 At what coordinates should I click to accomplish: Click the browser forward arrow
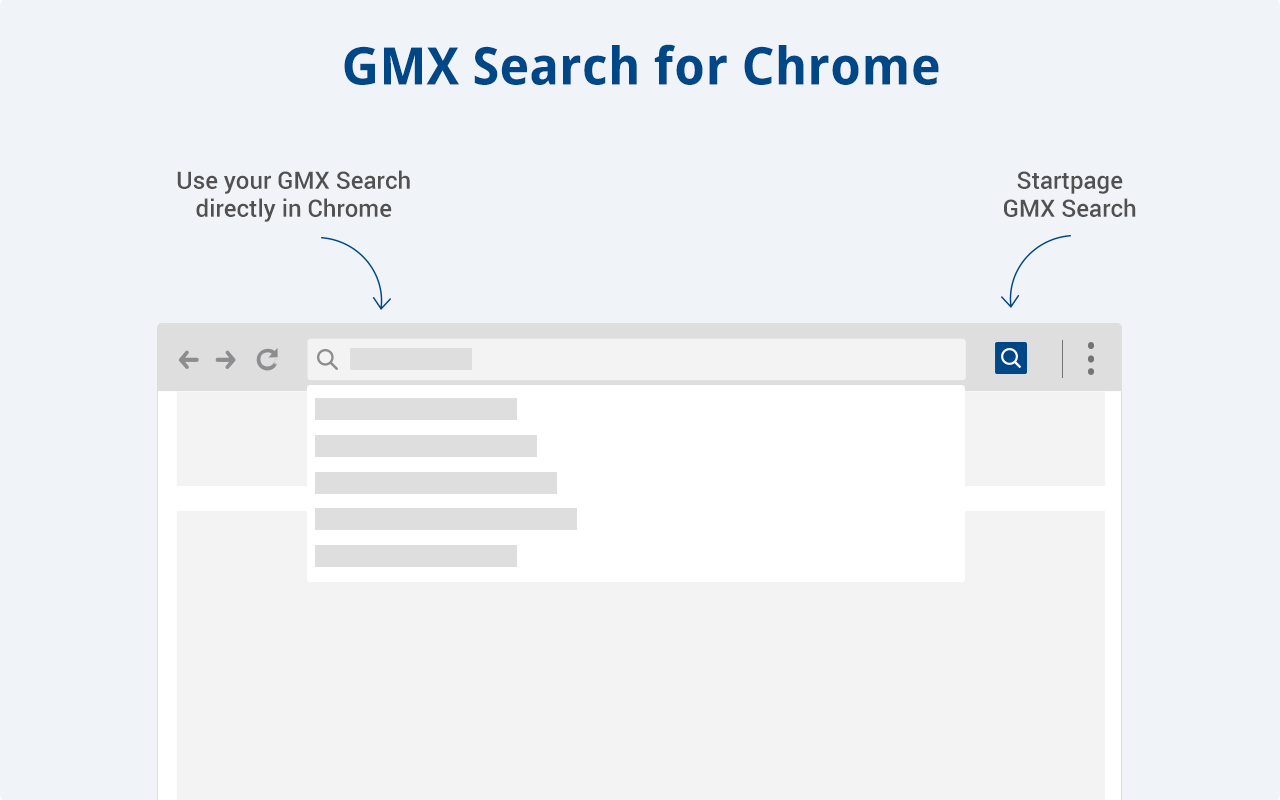pos(226,360)
